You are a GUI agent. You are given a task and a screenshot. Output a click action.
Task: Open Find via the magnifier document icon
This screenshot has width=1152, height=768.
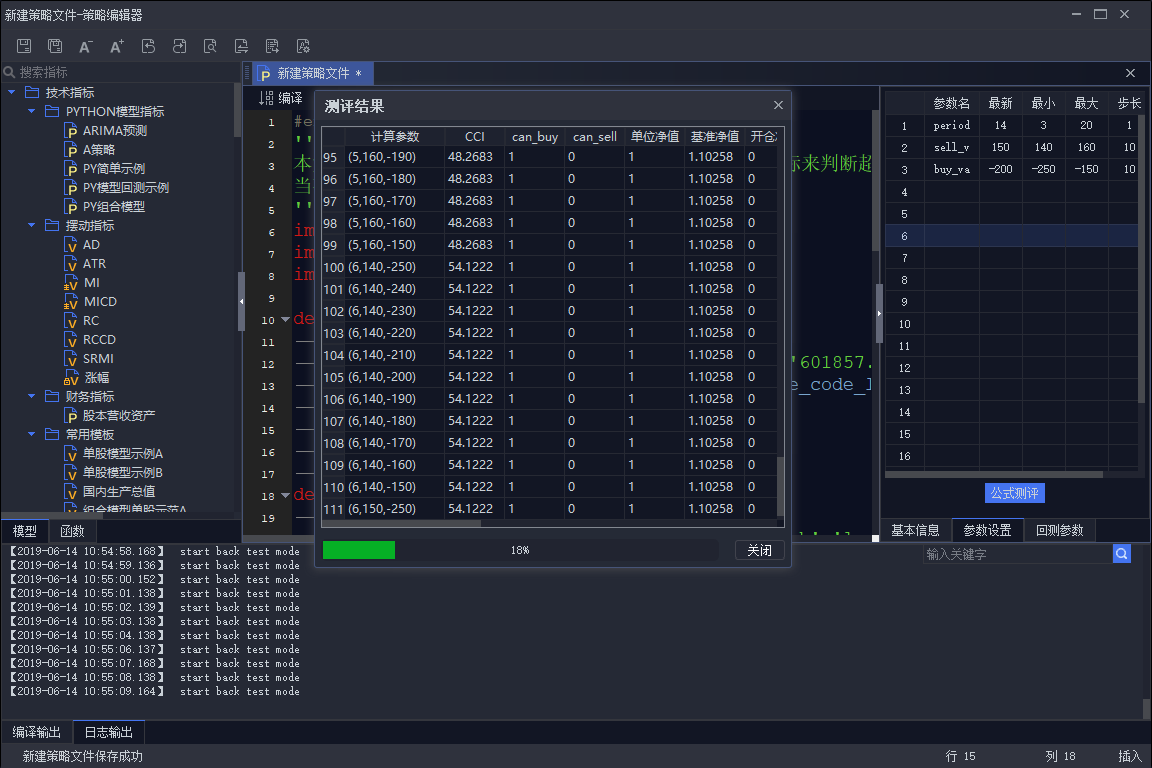[210, 46]
